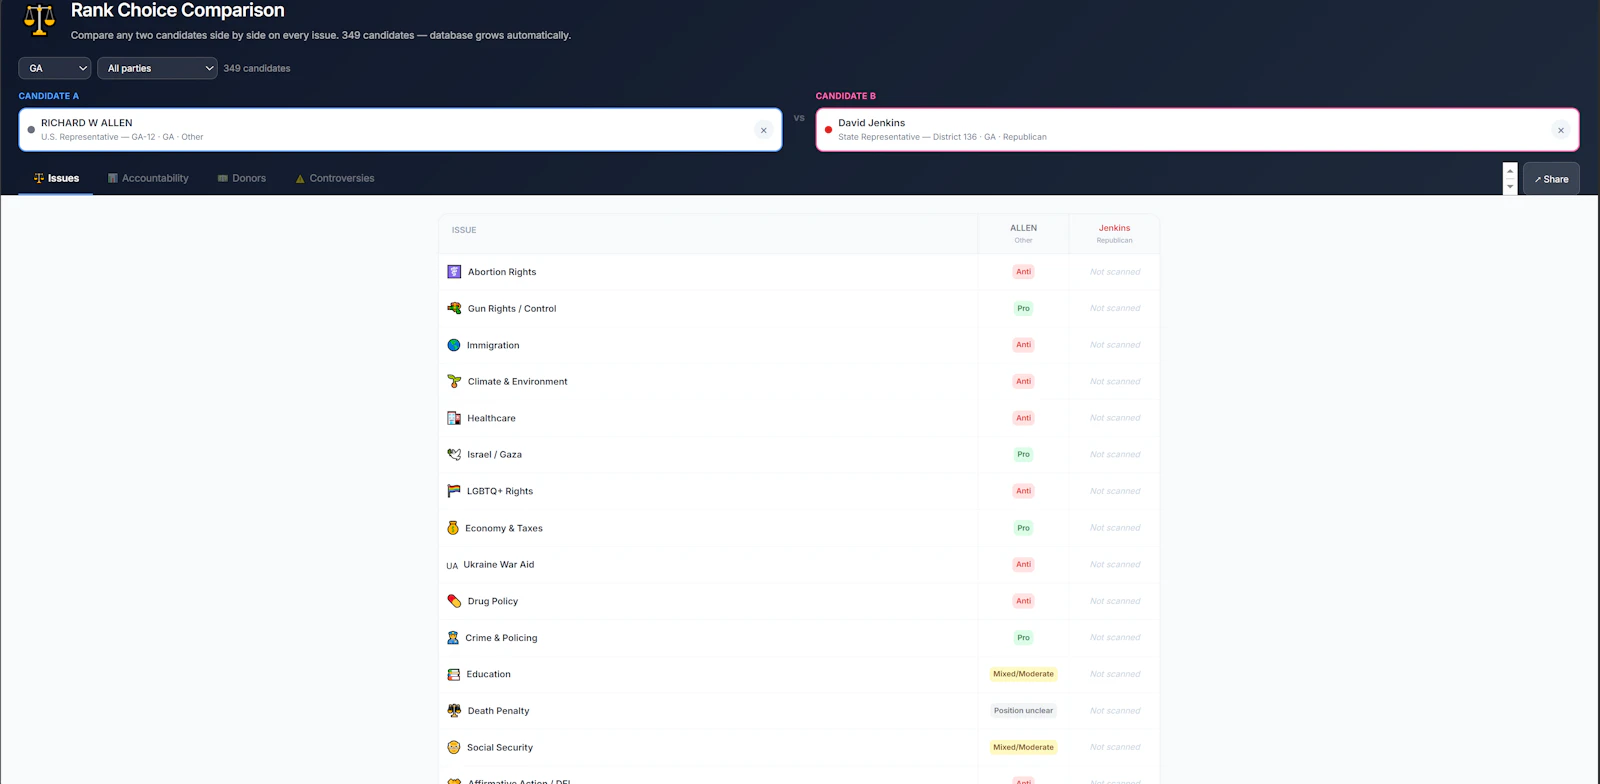Screen dimensions: 1600x784
Task: Open the GA state dropdown
Action: click(x=55, y=68)
